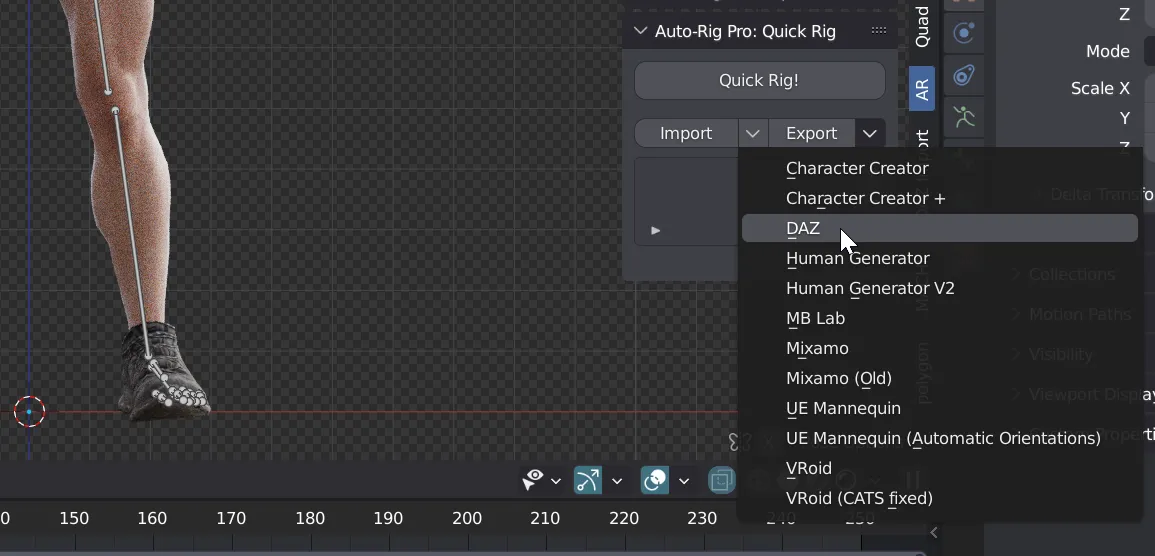Select the Mixamo (Old) preset

click(x=939, y=378)
